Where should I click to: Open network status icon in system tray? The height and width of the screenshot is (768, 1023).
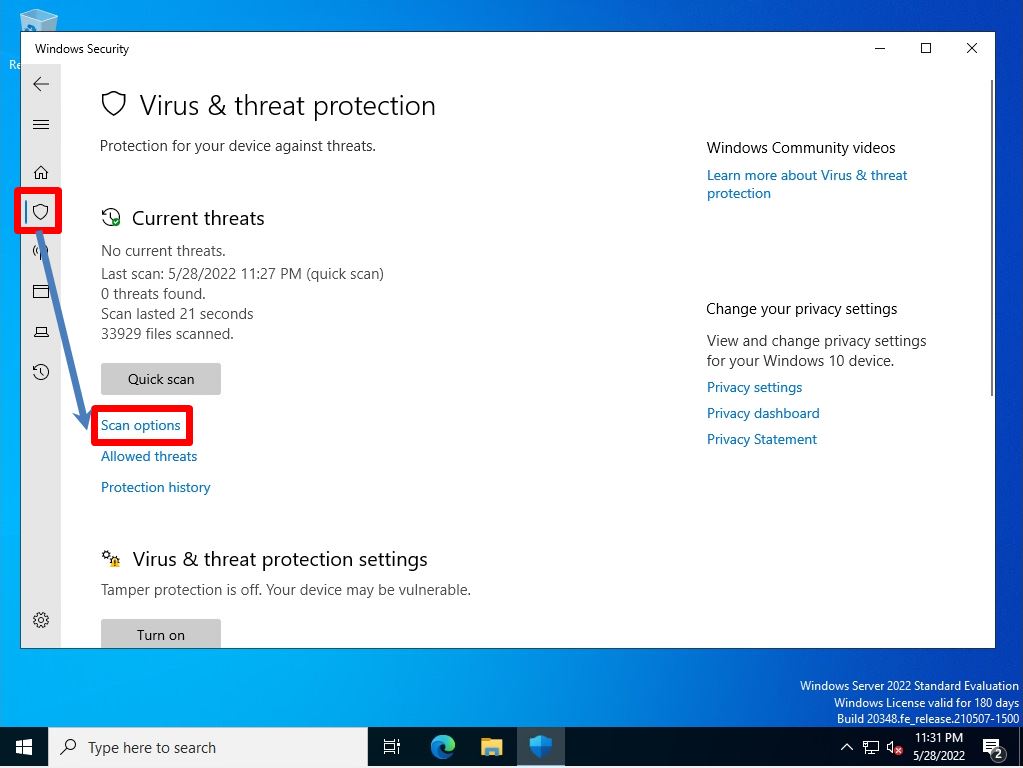(870, 748)
